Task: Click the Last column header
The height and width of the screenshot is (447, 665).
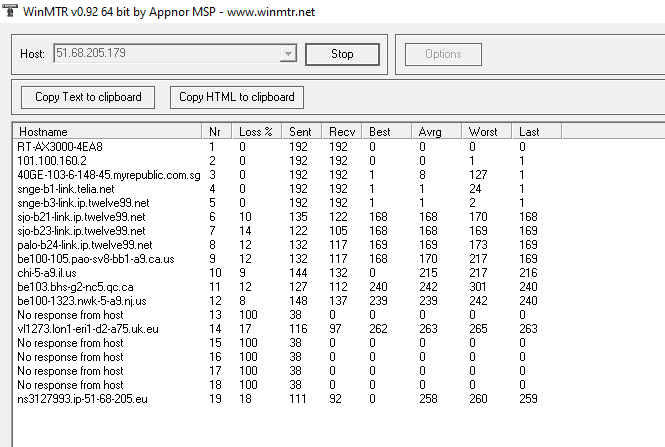Action: (x=536, y=131)
